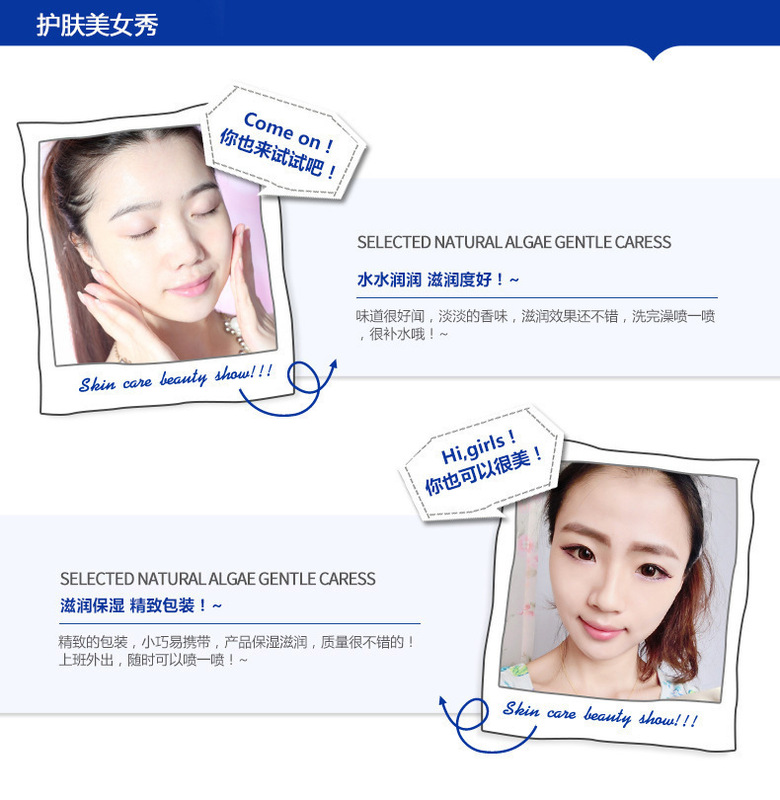780x800 pixels.
Task: Click the review text starting 精致的包装
Action: (x=237, y=651)
